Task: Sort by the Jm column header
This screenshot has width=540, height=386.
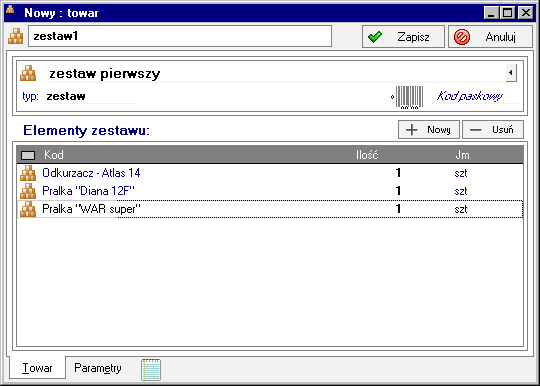Action: [x=462, y=155]
